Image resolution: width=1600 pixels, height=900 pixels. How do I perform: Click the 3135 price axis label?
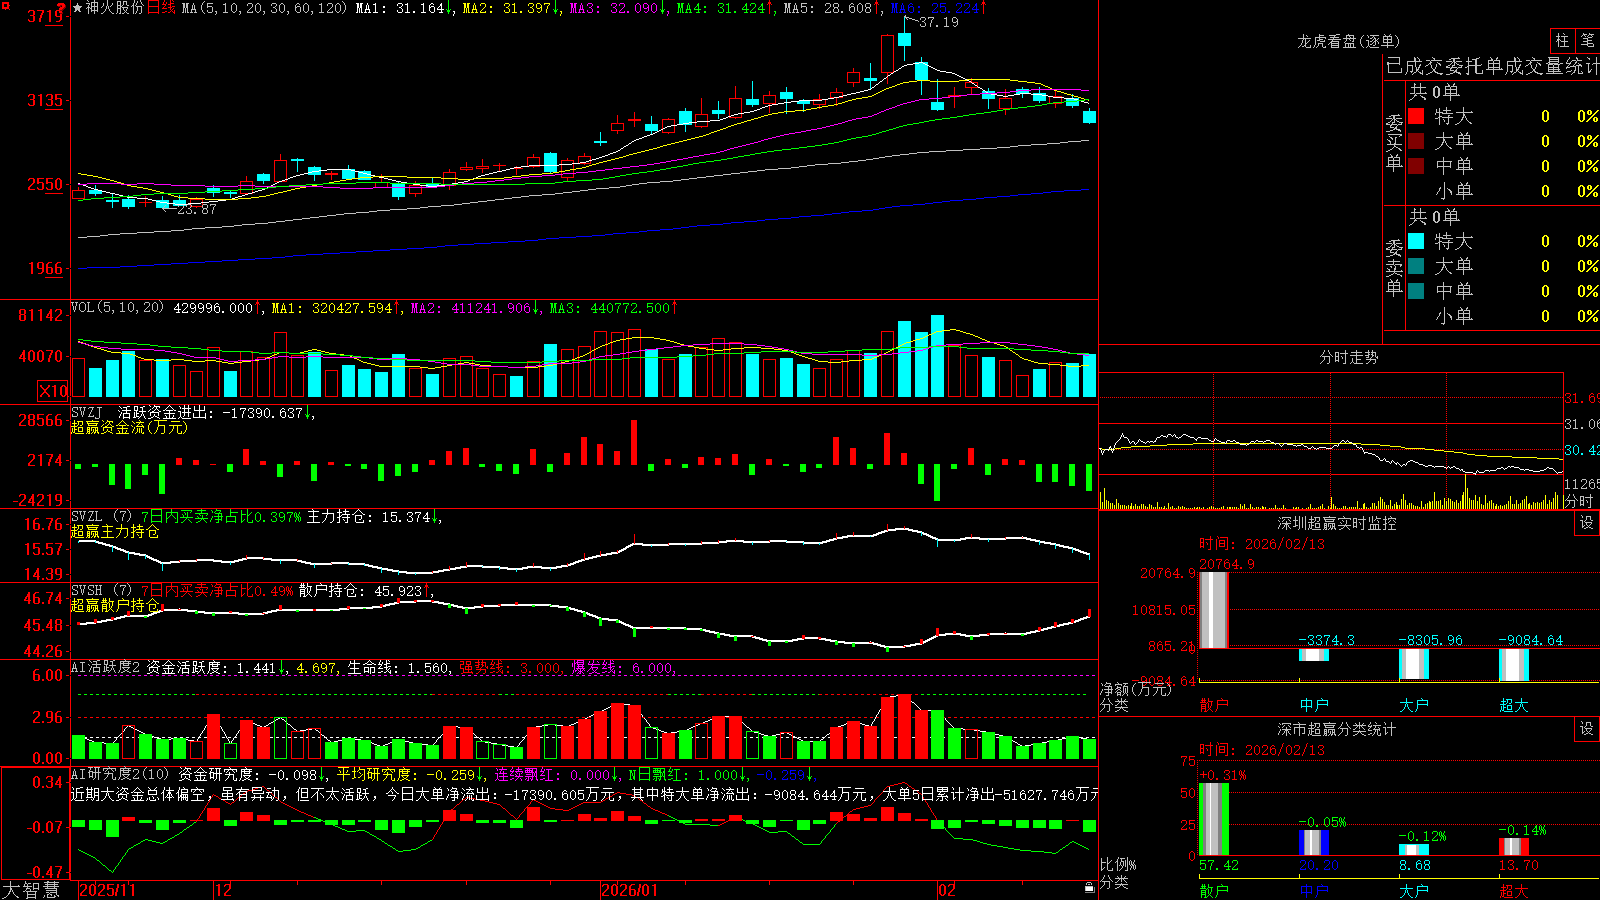click(x=44, y=100)
